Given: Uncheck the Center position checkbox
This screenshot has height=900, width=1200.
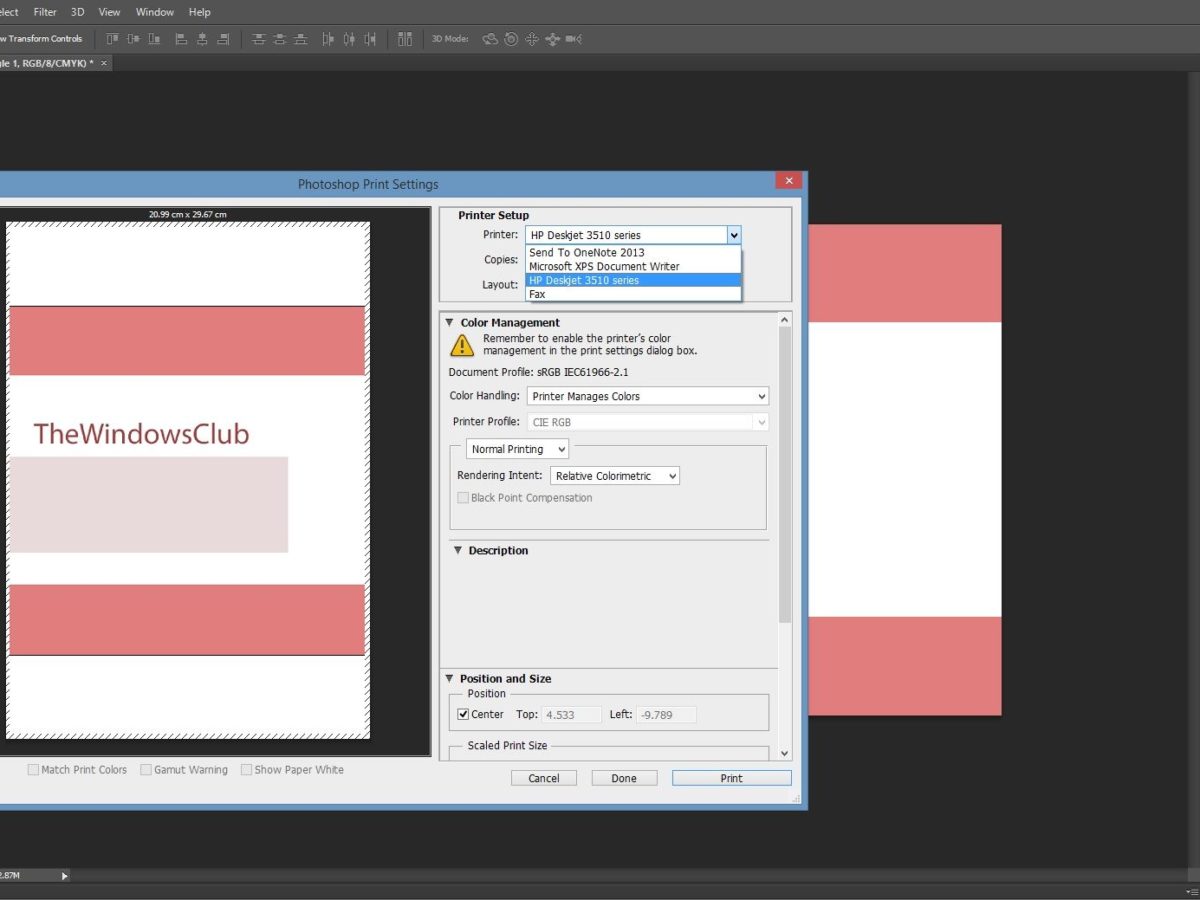Looking at the screenshot, I should pyautogui.click(x=463, y=714).
